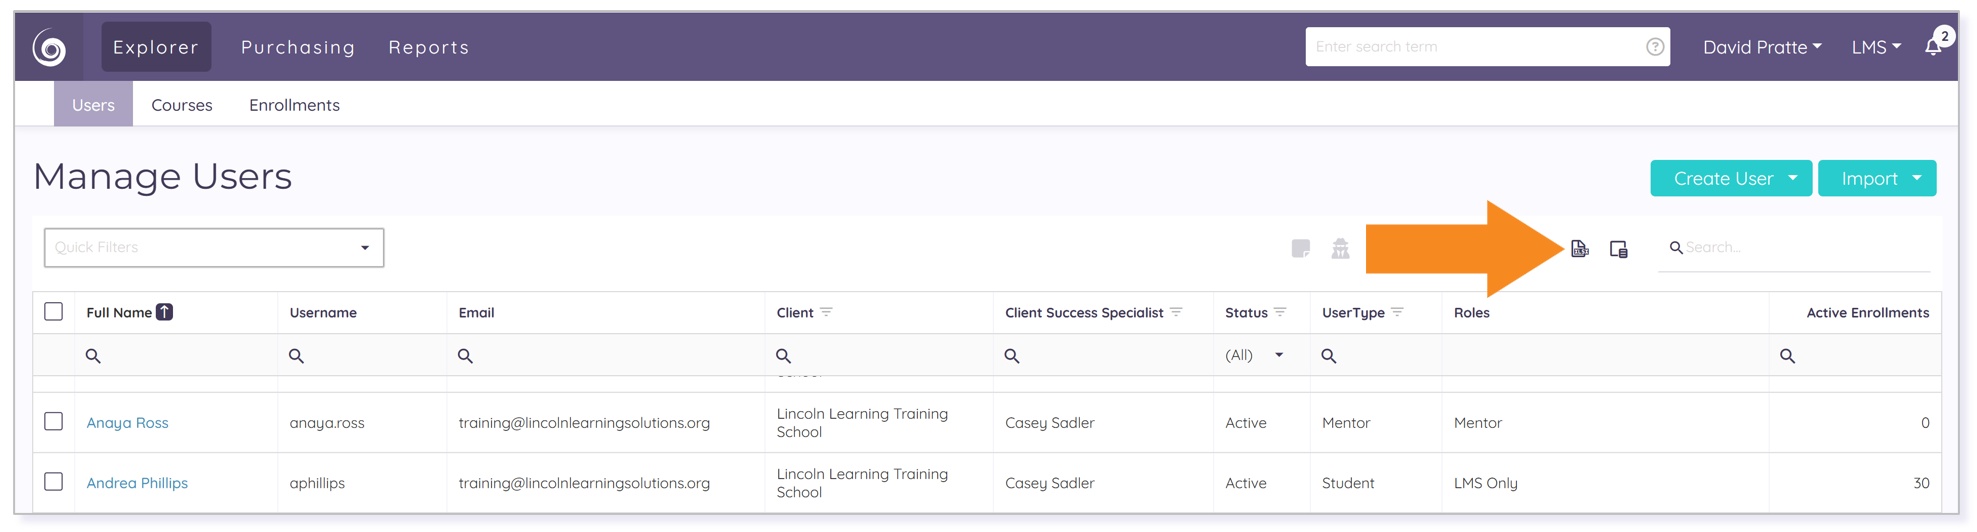Check the box for Andrea Phillips

tap(54, 481)
